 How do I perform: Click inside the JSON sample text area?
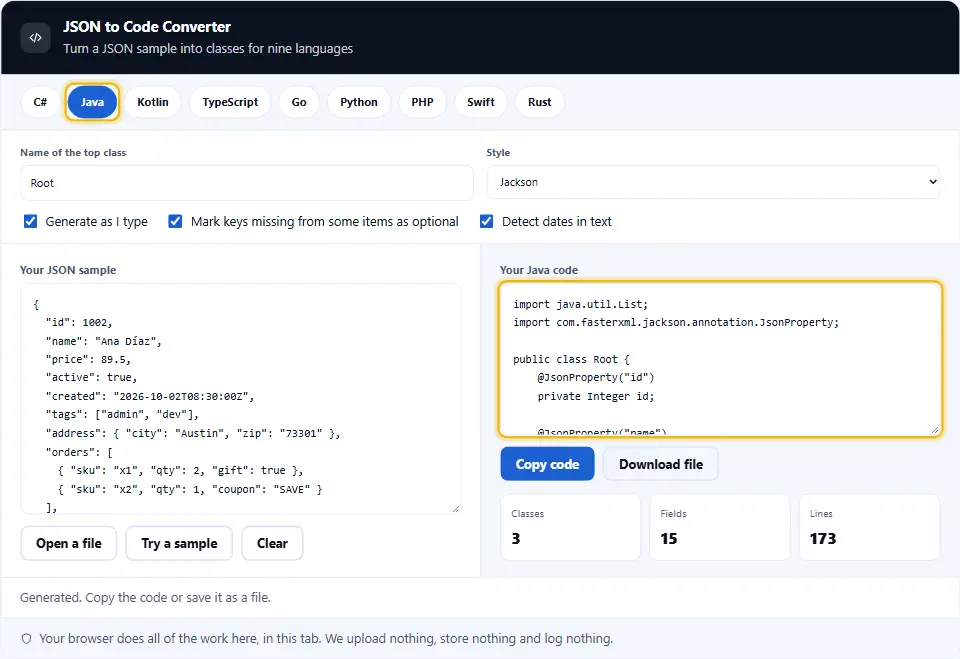[241, 399]
